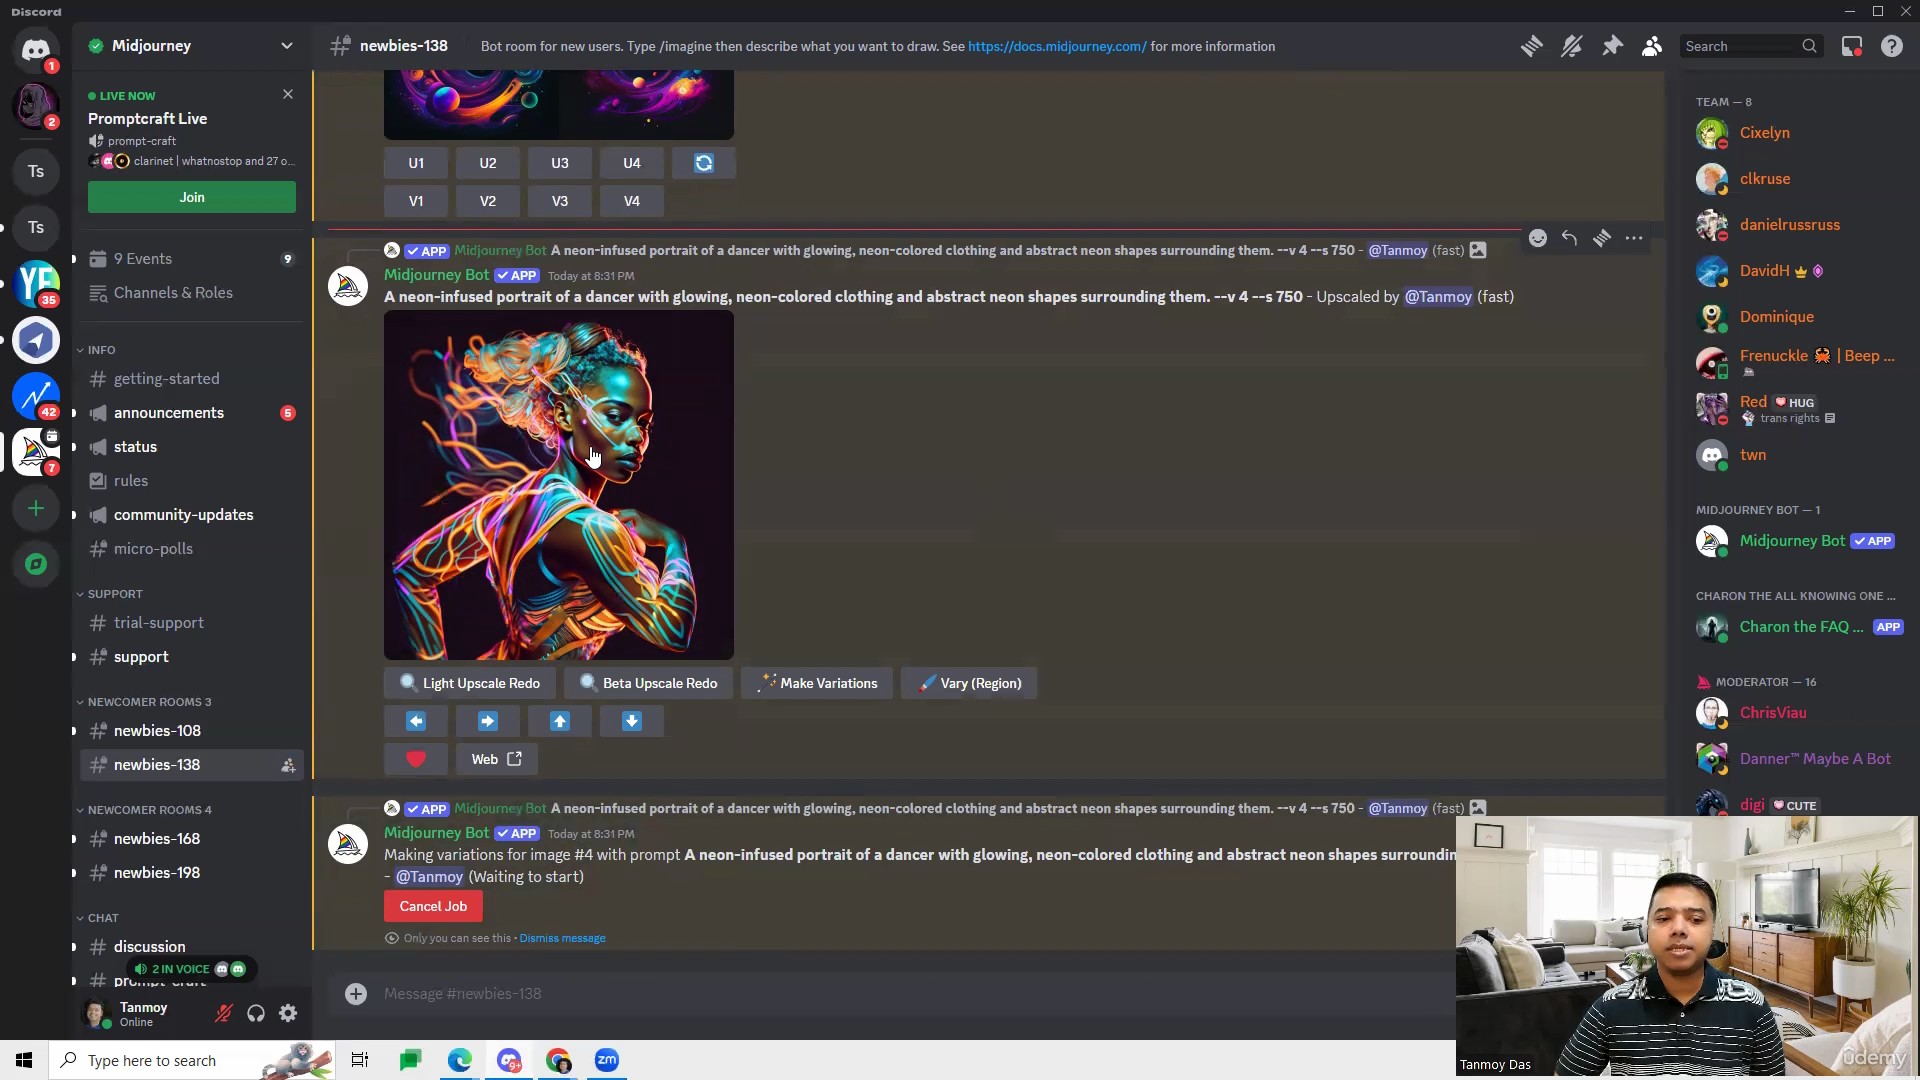Switch to newbies-108 channel
Screen dimensions: 1920x1080
coord(192,731)
